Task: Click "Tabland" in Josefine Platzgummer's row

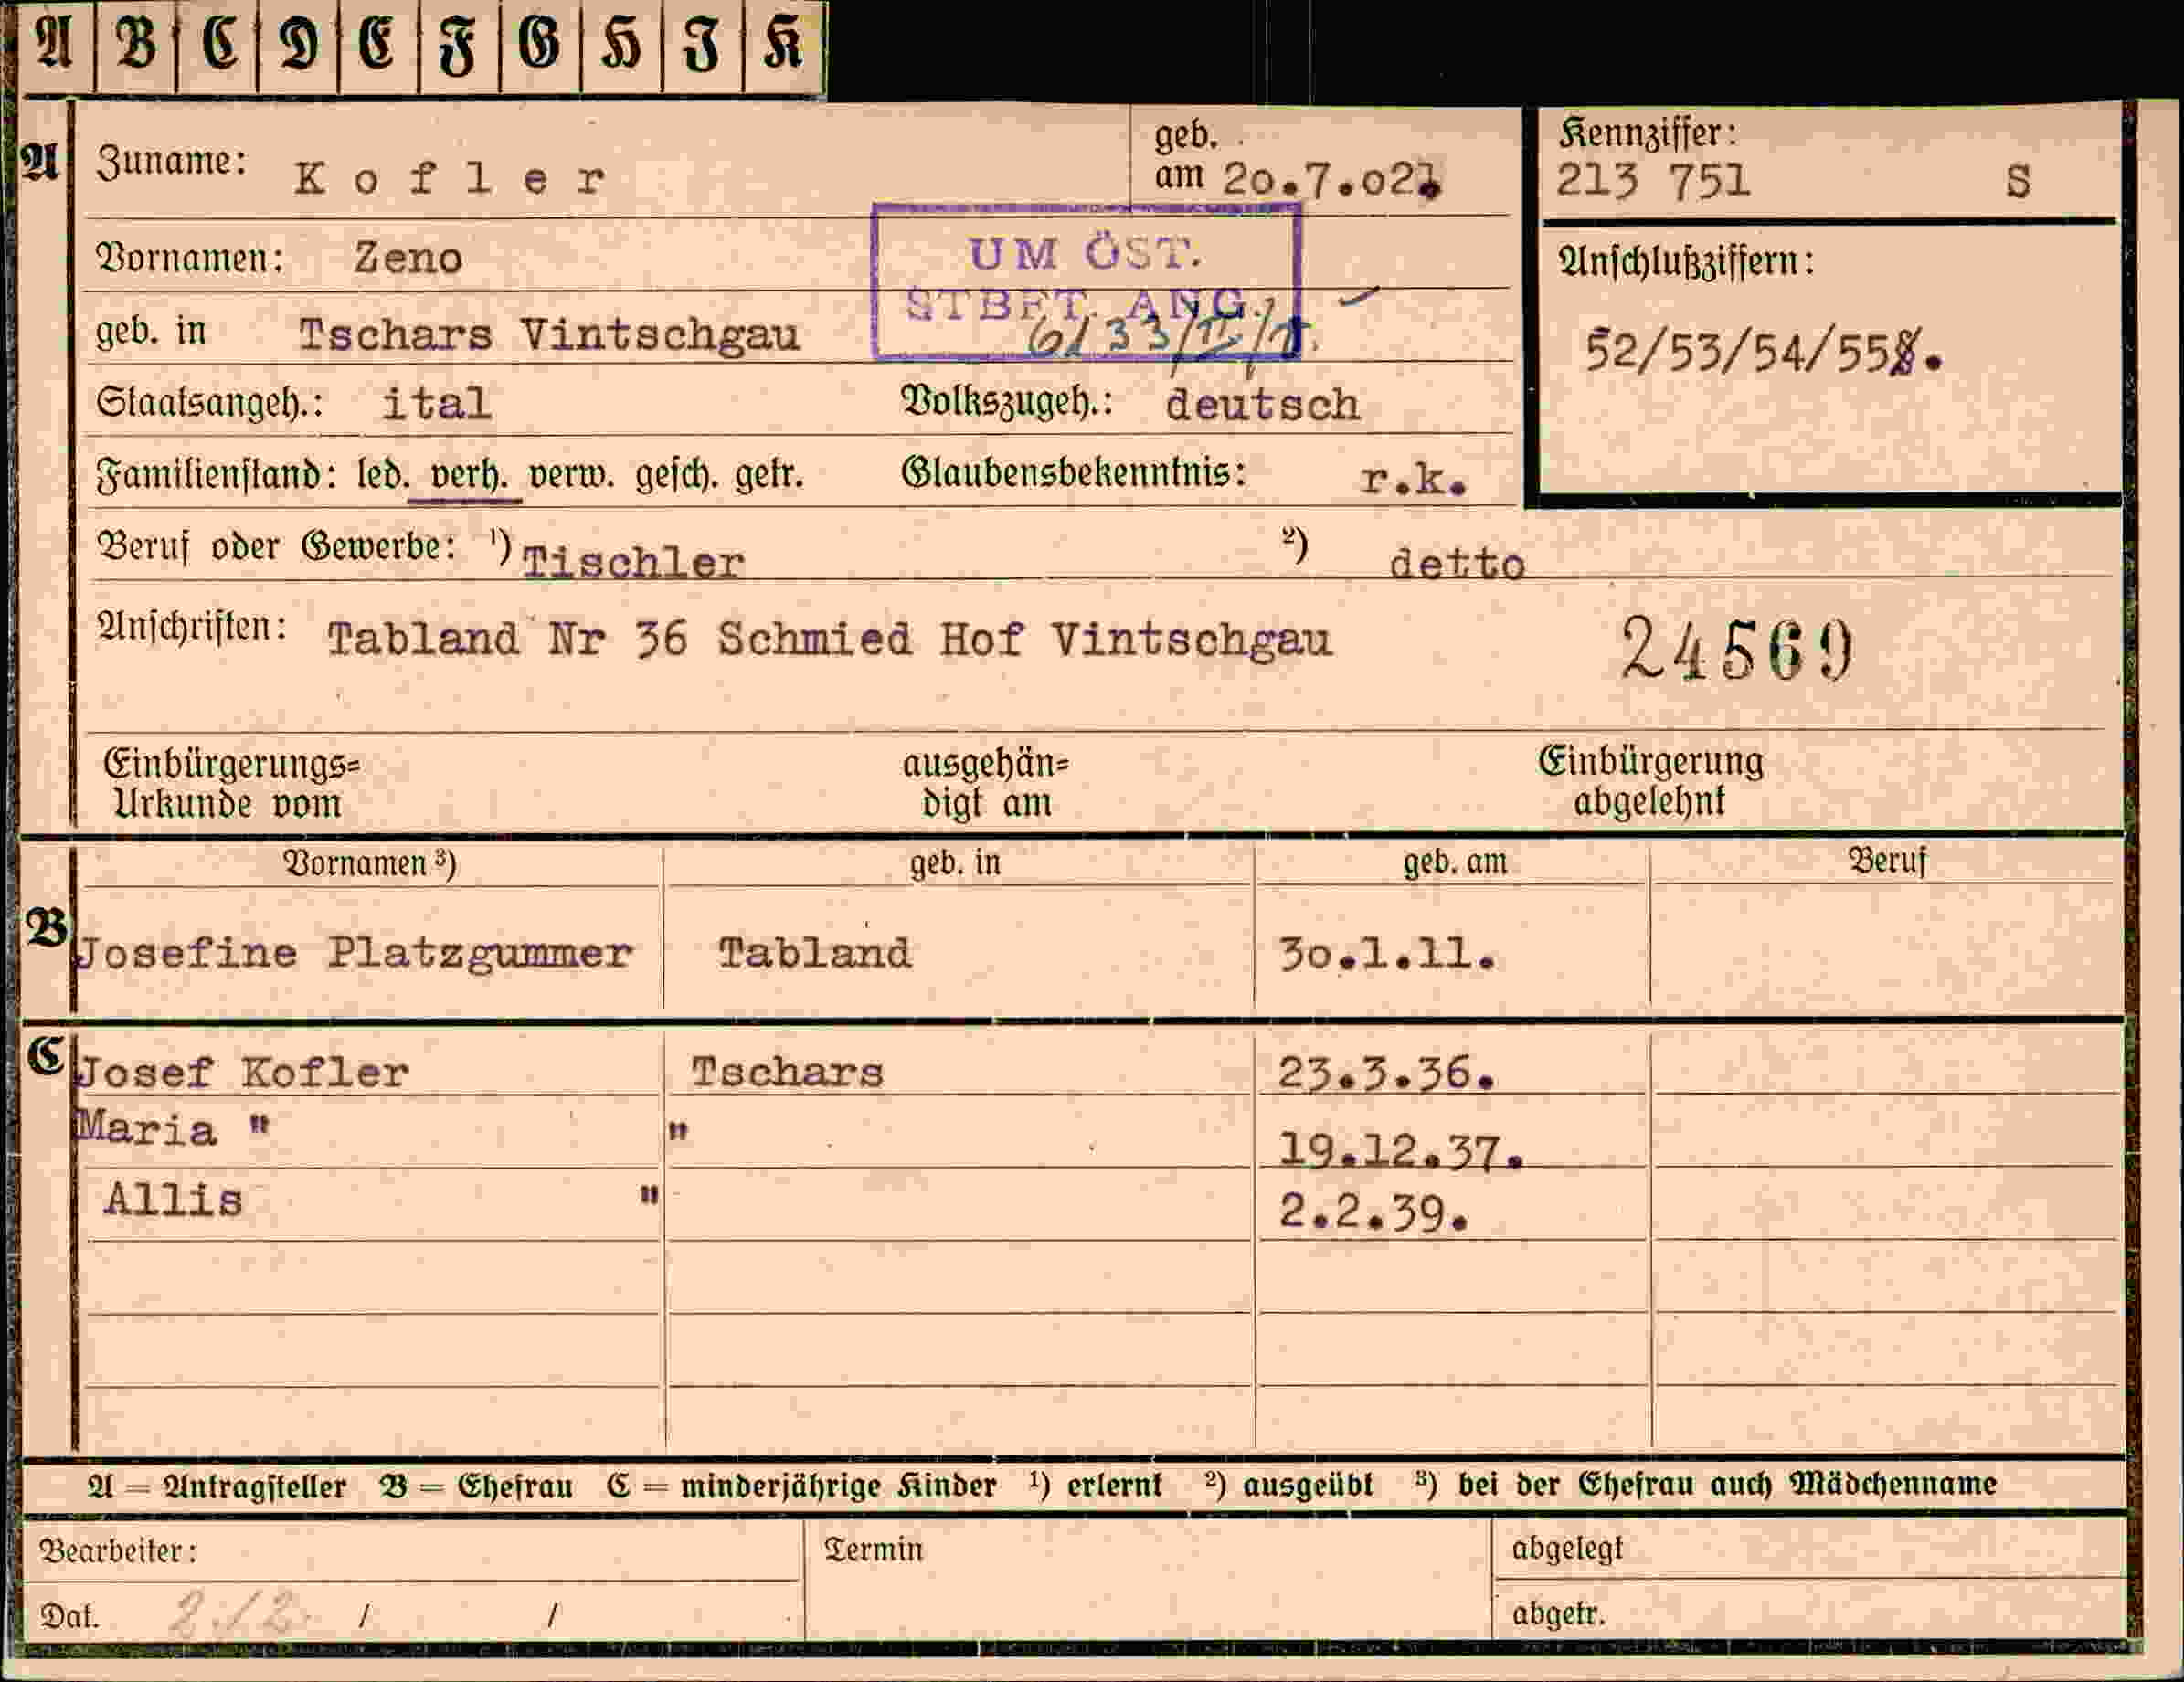Action: 815,953
